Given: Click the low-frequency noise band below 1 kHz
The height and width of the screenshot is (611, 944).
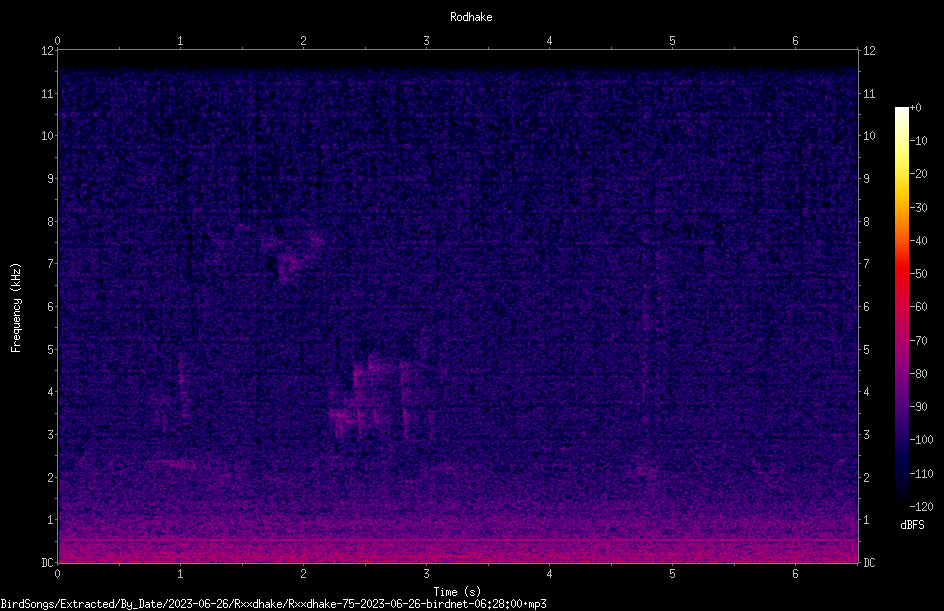Looking at the screenshot, I should pos(458,542).
